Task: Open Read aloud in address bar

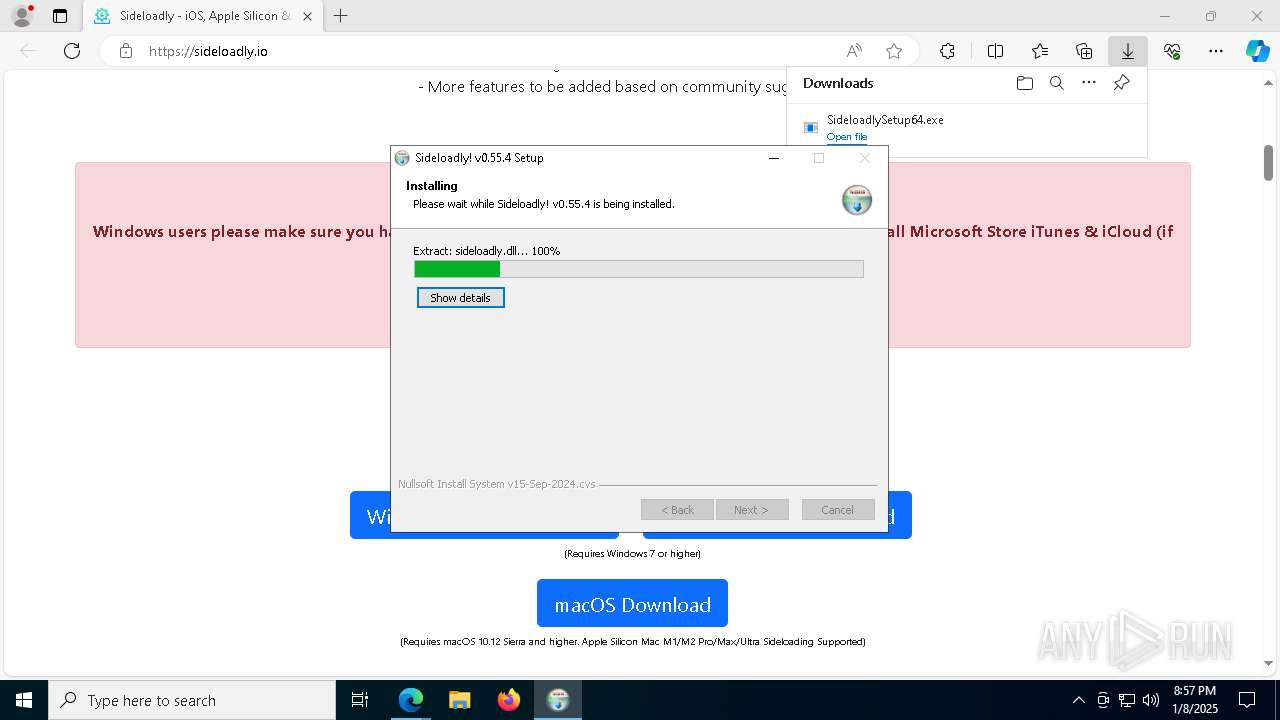Action: [x=854, y=51]
